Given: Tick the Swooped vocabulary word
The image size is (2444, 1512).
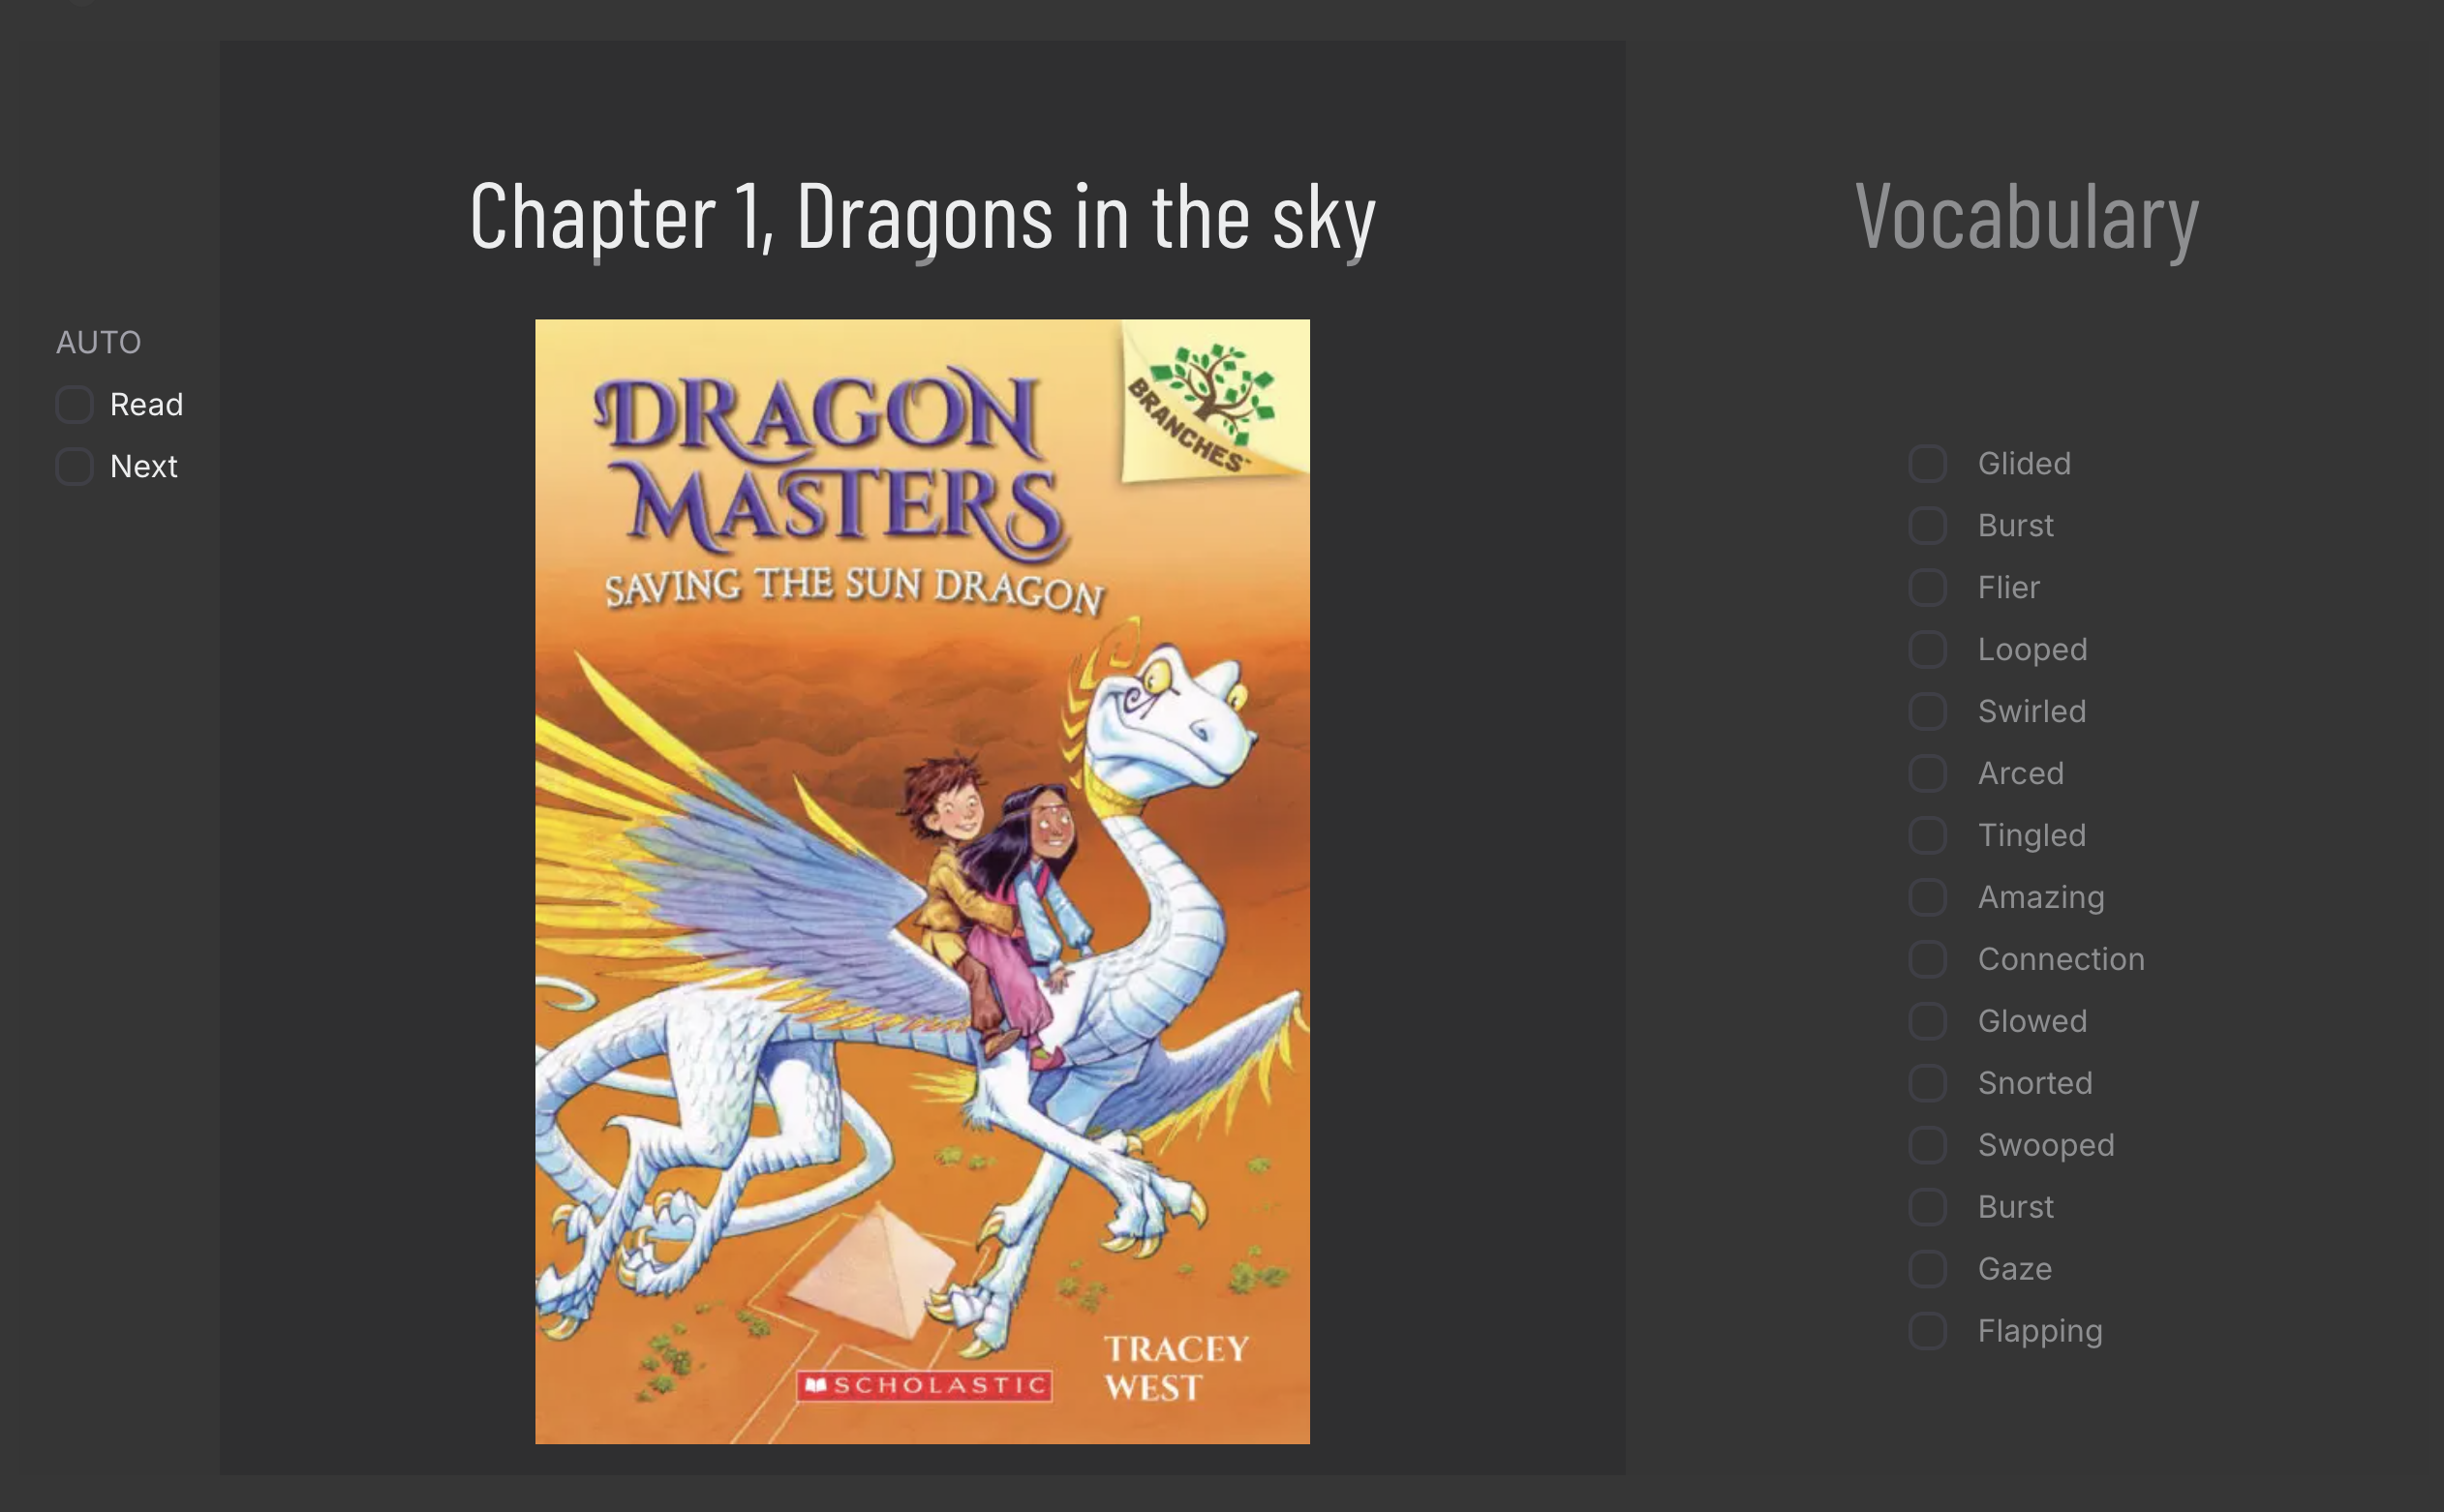Looking at the screenshot, I should [1927, 1146].
